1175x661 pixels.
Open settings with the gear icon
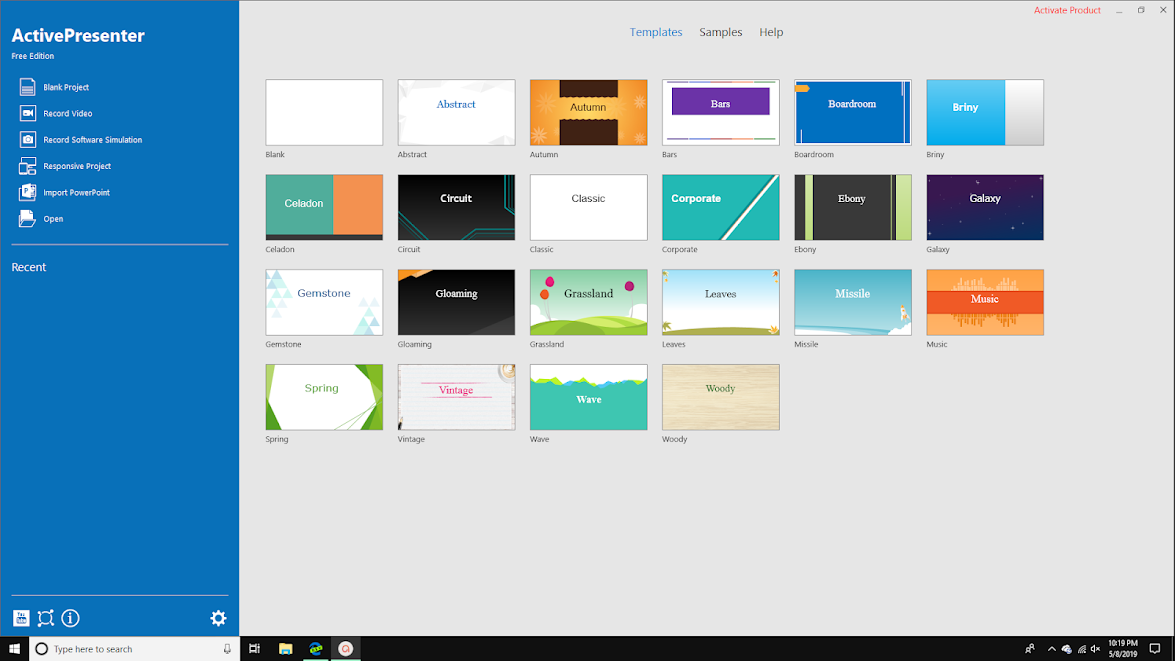(x=218, y=618)
